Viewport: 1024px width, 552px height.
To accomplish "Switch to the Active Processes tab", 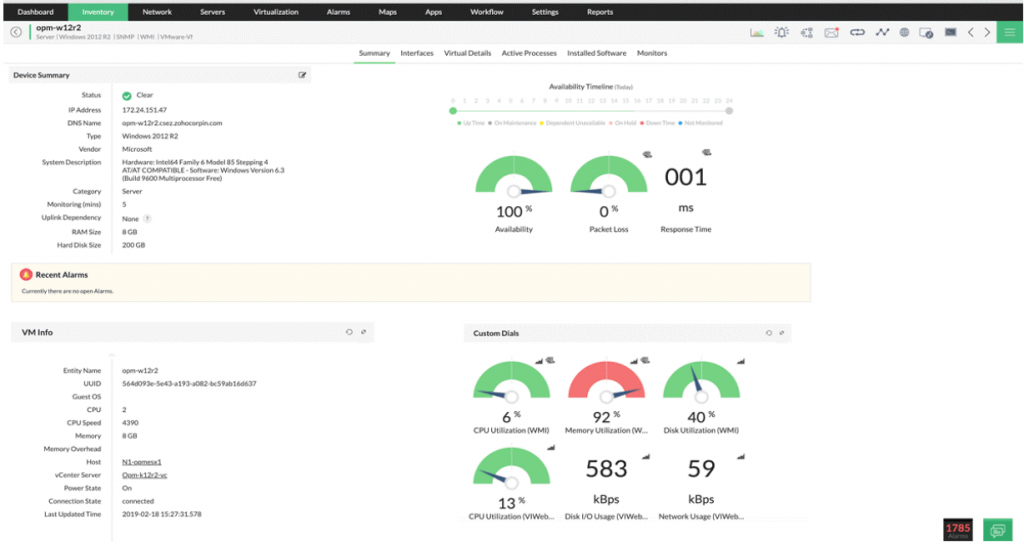I will [529, 53].
